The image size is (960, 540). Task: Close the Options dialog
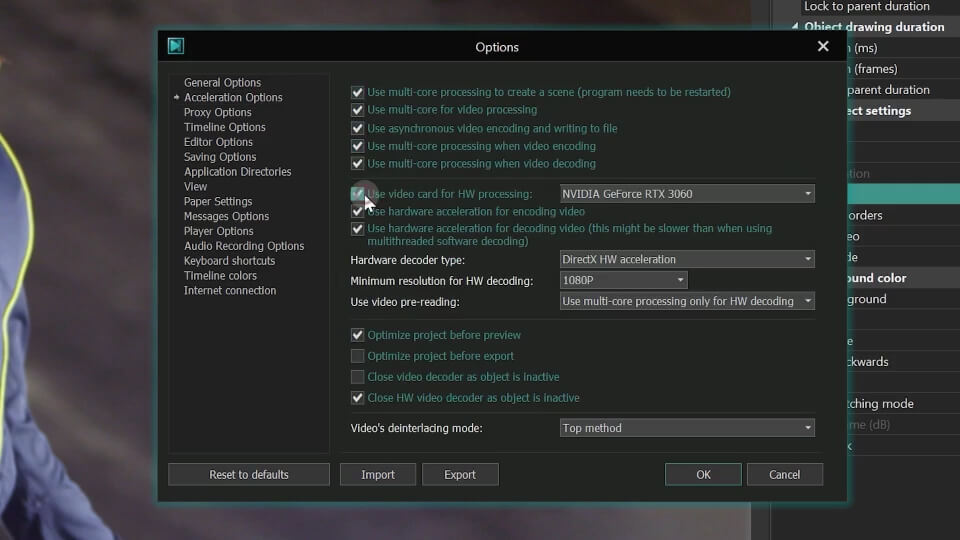pos(823,46)
